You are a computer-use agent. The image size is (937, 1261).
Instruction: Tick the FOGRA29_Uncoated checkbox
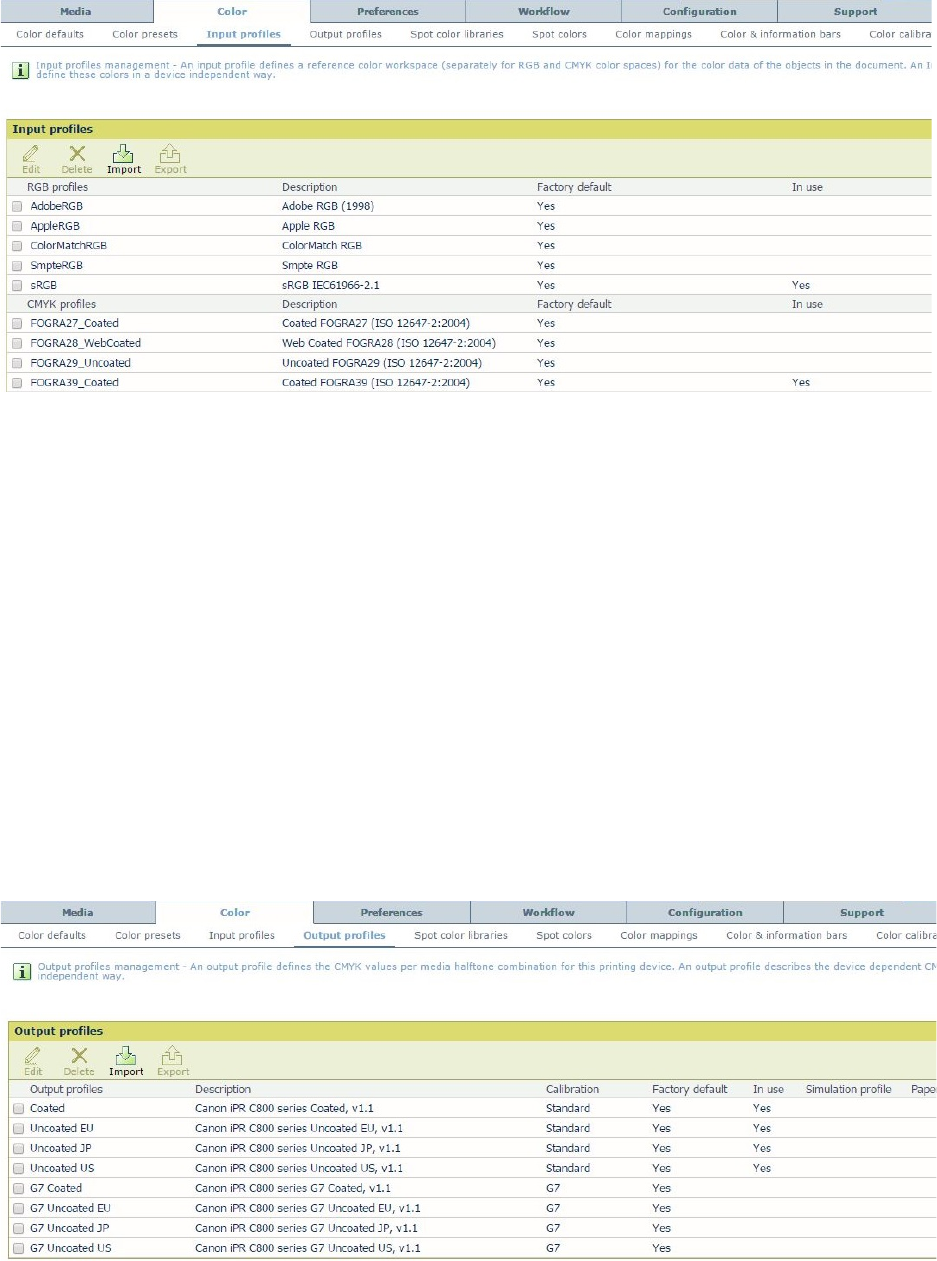(17, 364)
